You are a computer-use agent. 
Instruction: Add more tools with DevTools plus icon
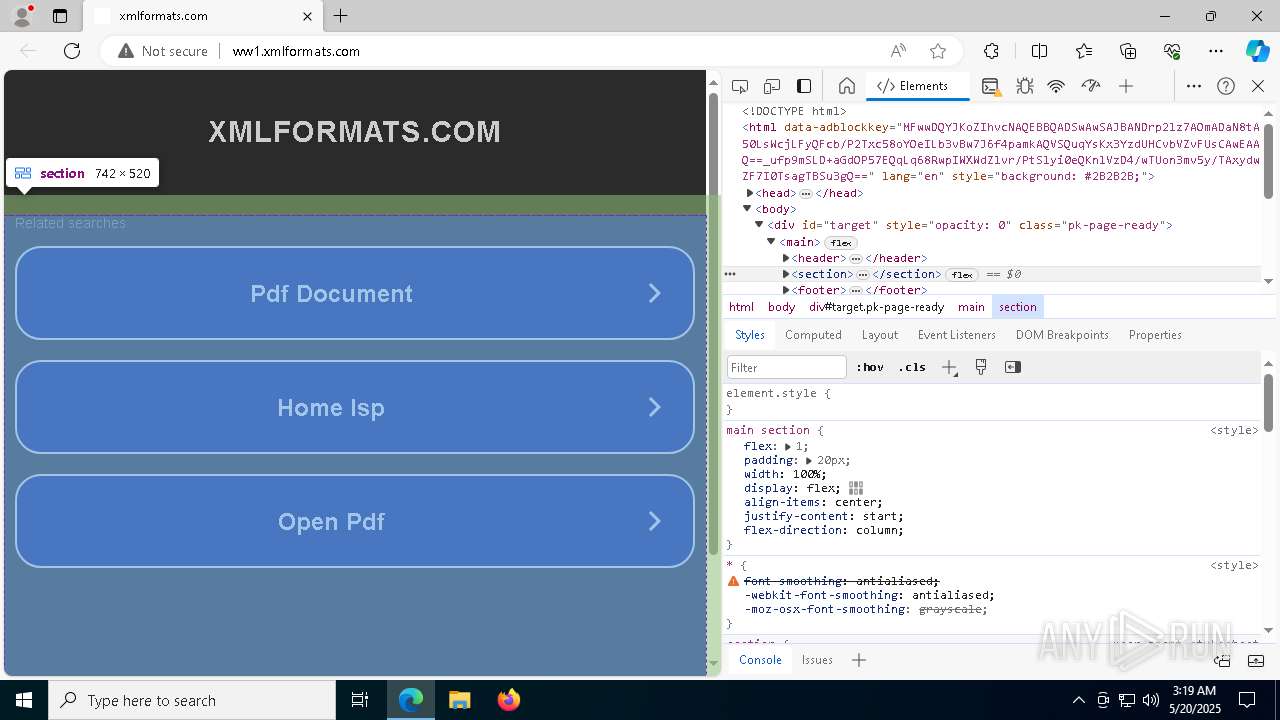1126,86
